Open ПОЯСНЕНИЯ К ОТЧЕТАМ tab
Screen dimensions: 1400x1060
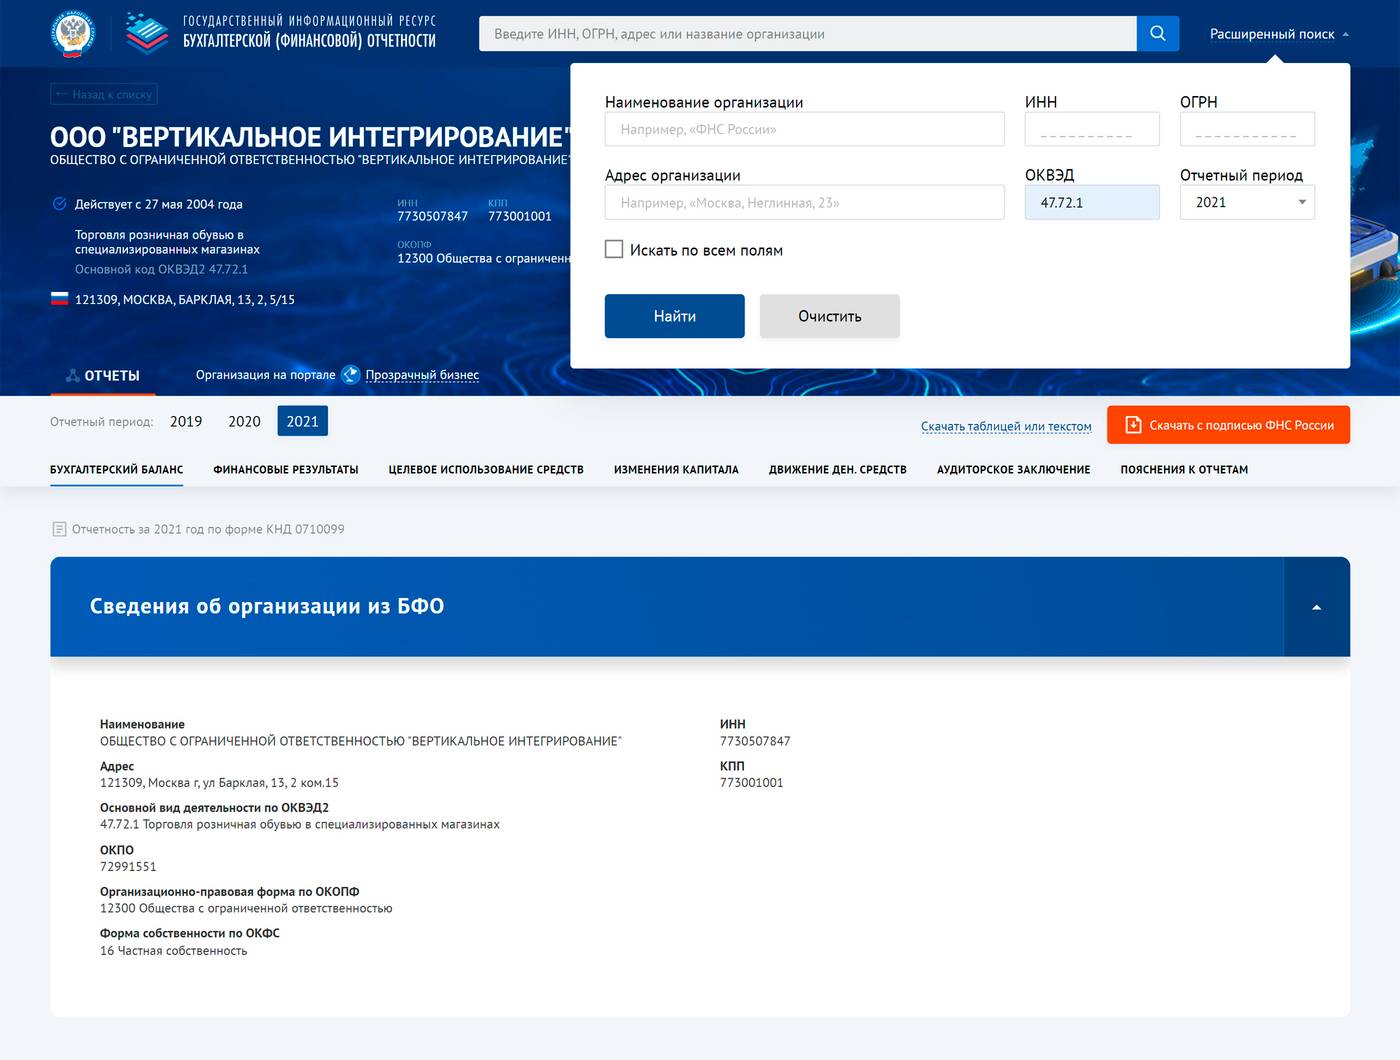(1184, 469)
